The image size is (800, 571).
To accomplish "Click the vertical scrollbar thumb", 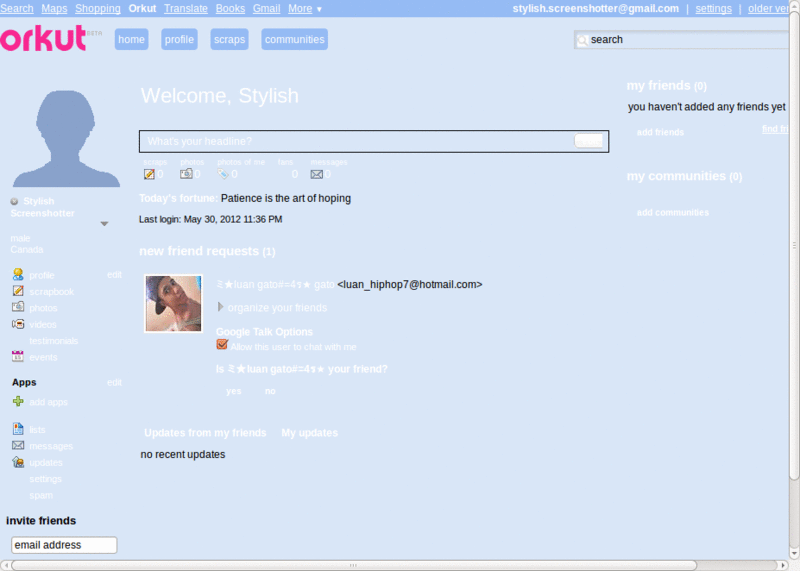I will click(794, 245).
